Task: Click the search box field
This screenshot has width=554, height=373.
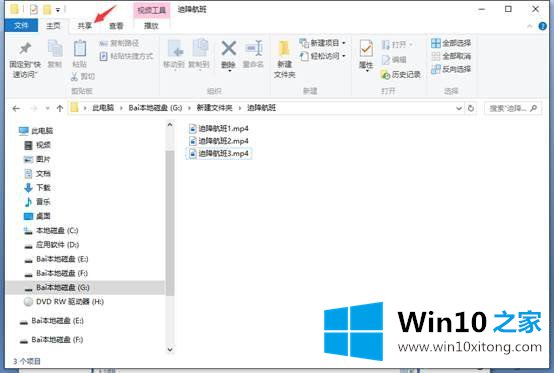Action: 512,108
